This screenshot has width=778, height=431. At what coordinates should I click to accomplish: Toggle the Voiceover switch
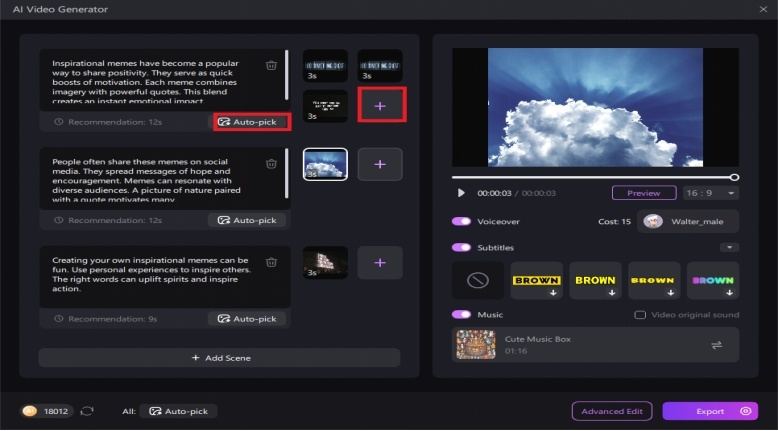click(461, 221)
